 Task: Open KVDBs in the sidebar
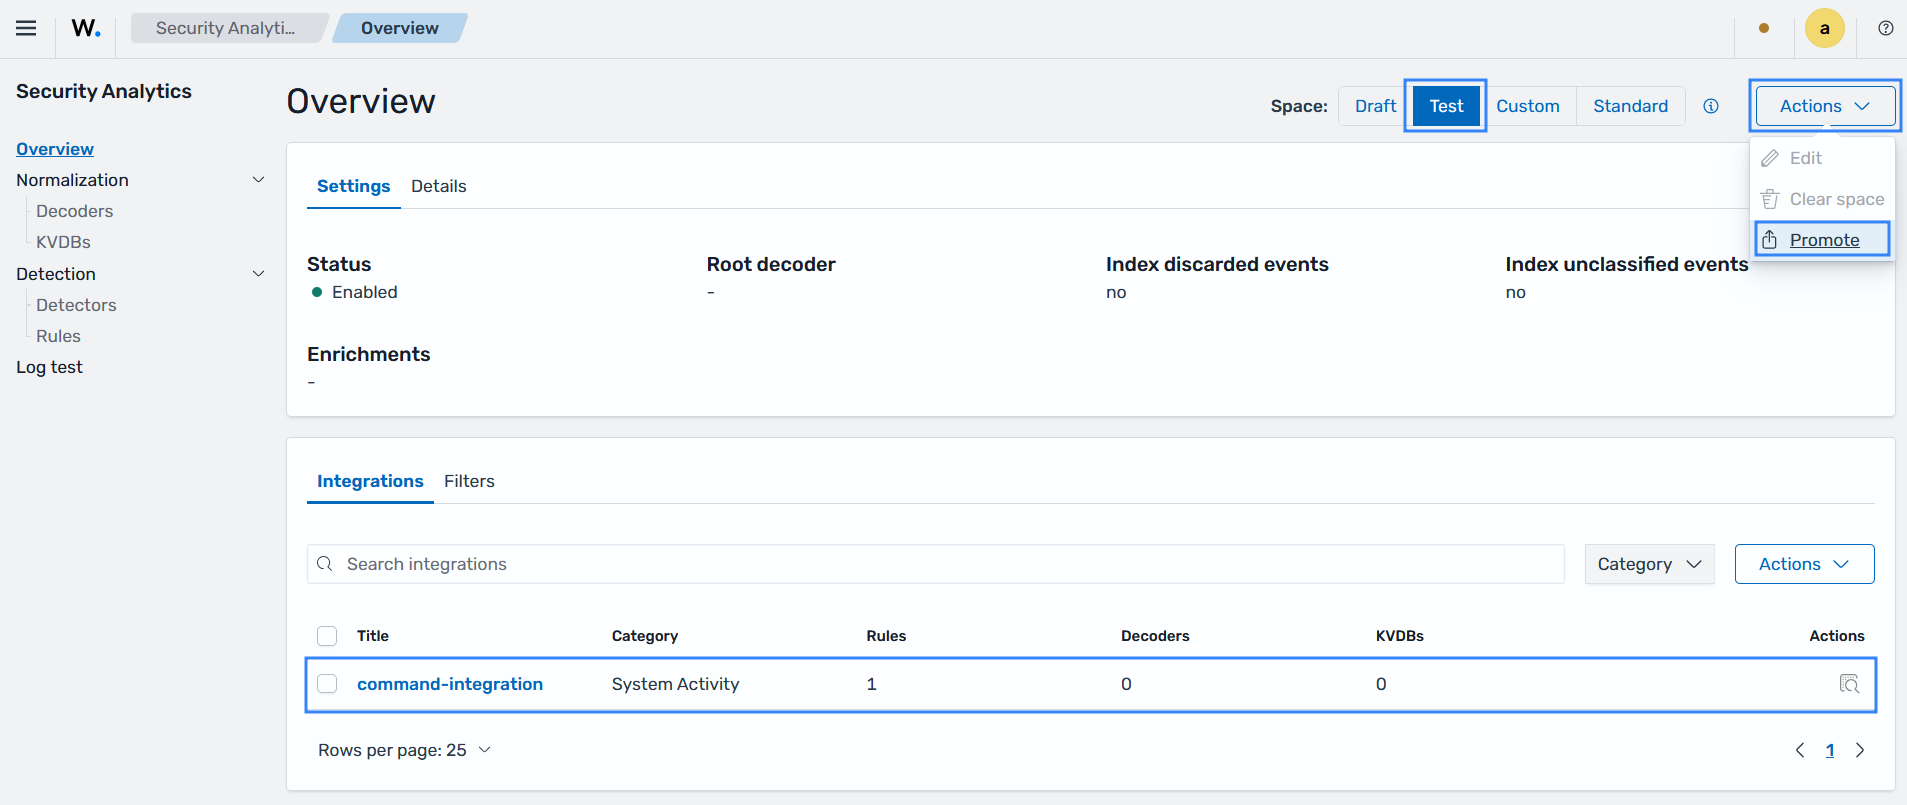tap(63, 242)
